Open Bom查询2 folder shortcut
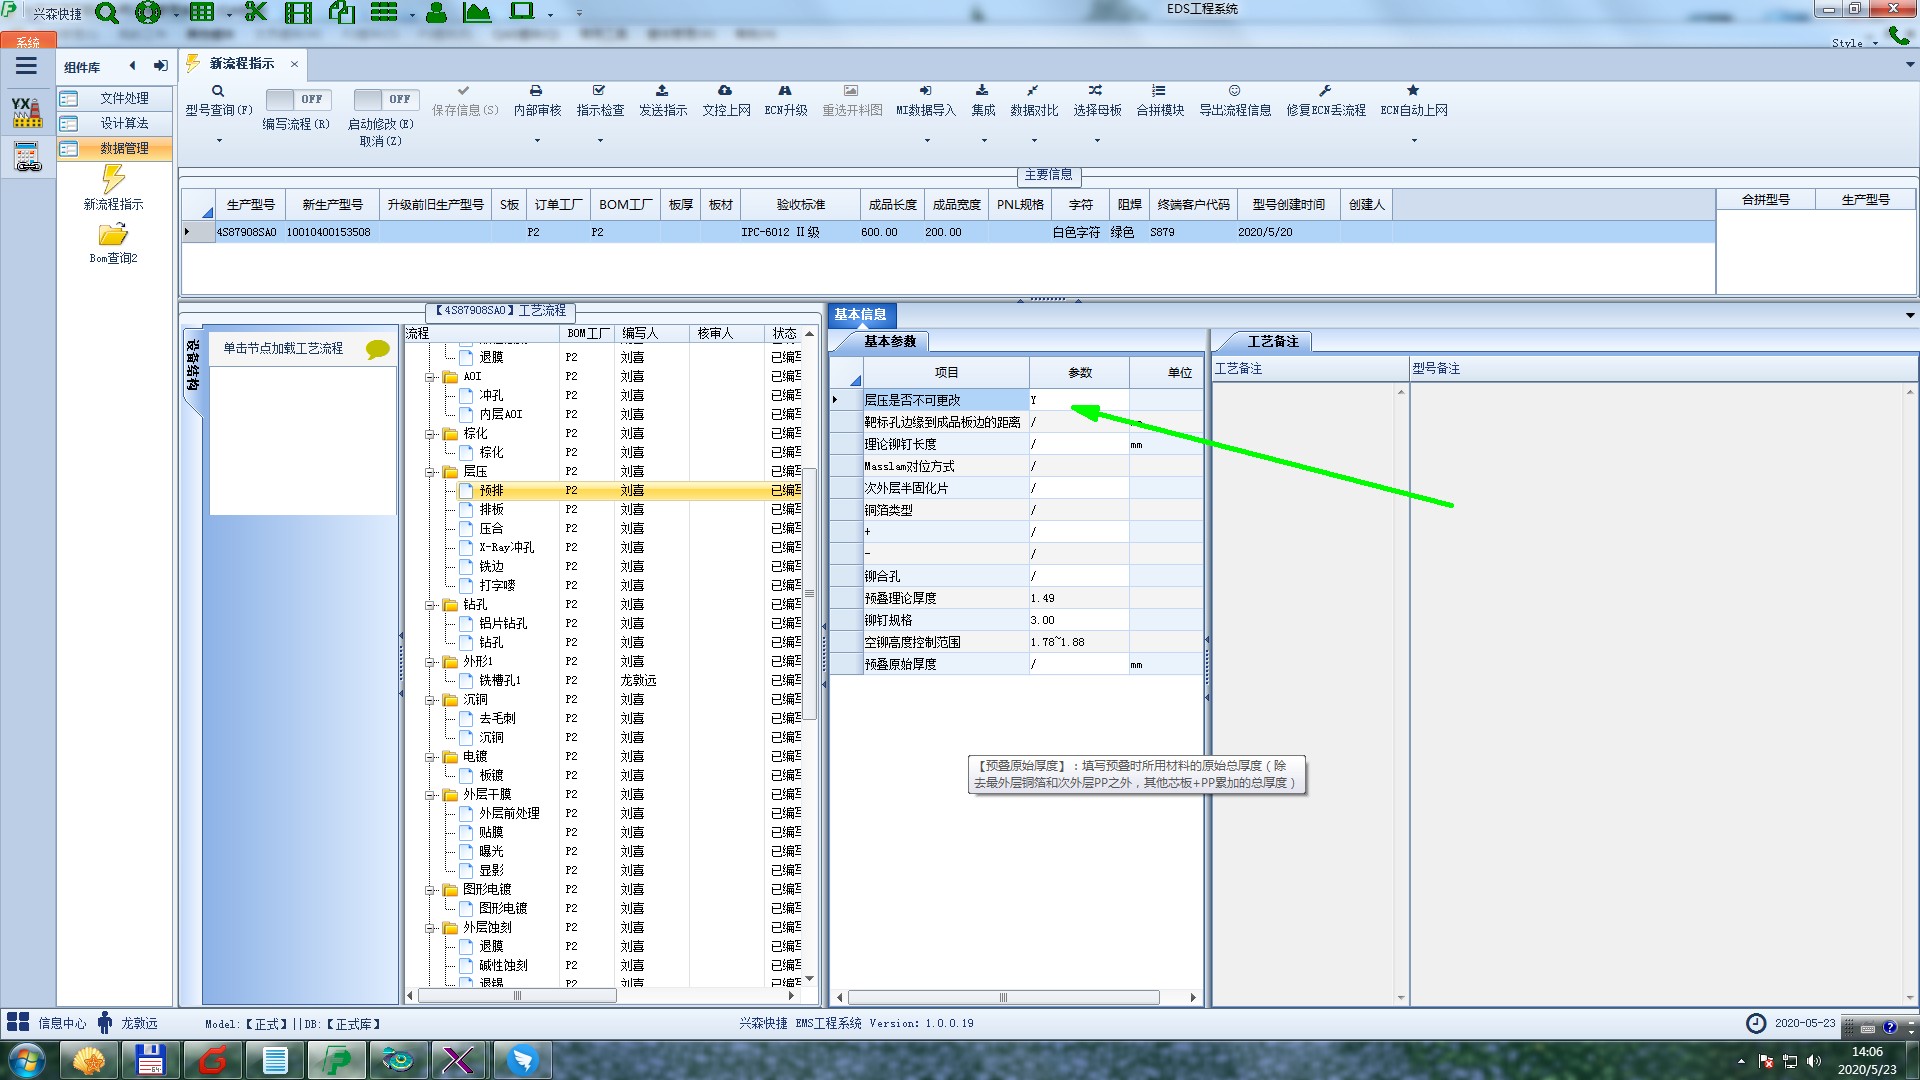The height and width of the screenshot is (1080, 1920). [x=113, y=243]
